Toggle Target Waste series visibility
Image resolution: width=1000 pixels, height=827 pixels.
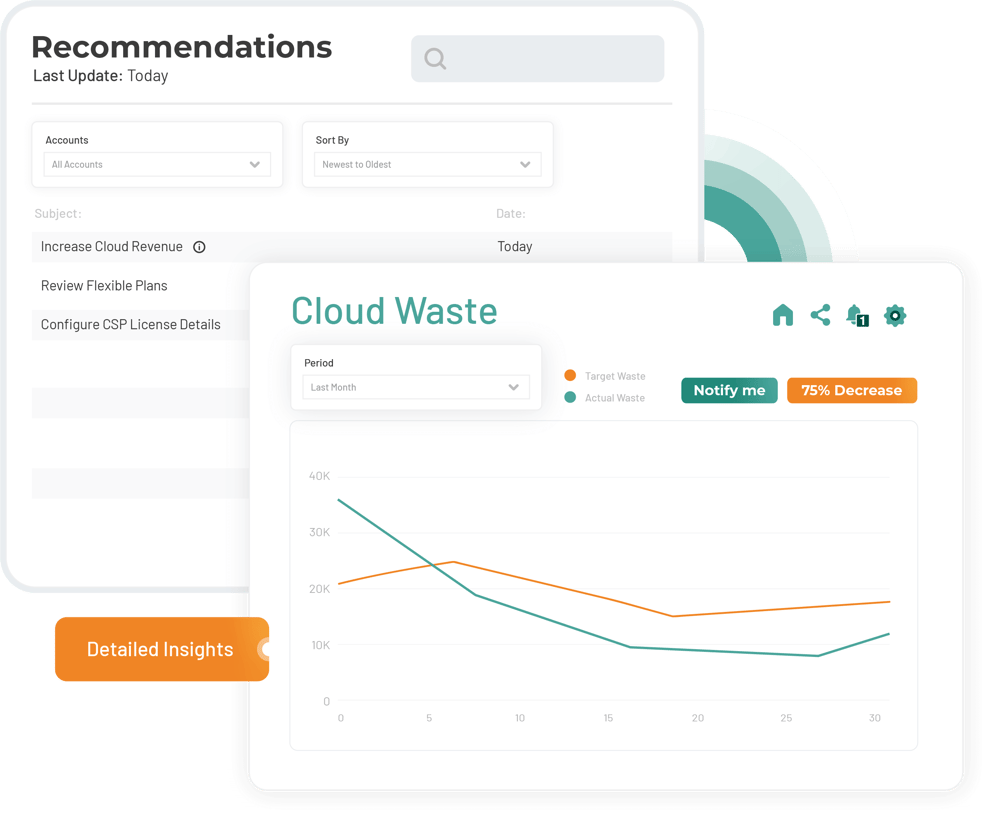614,375
